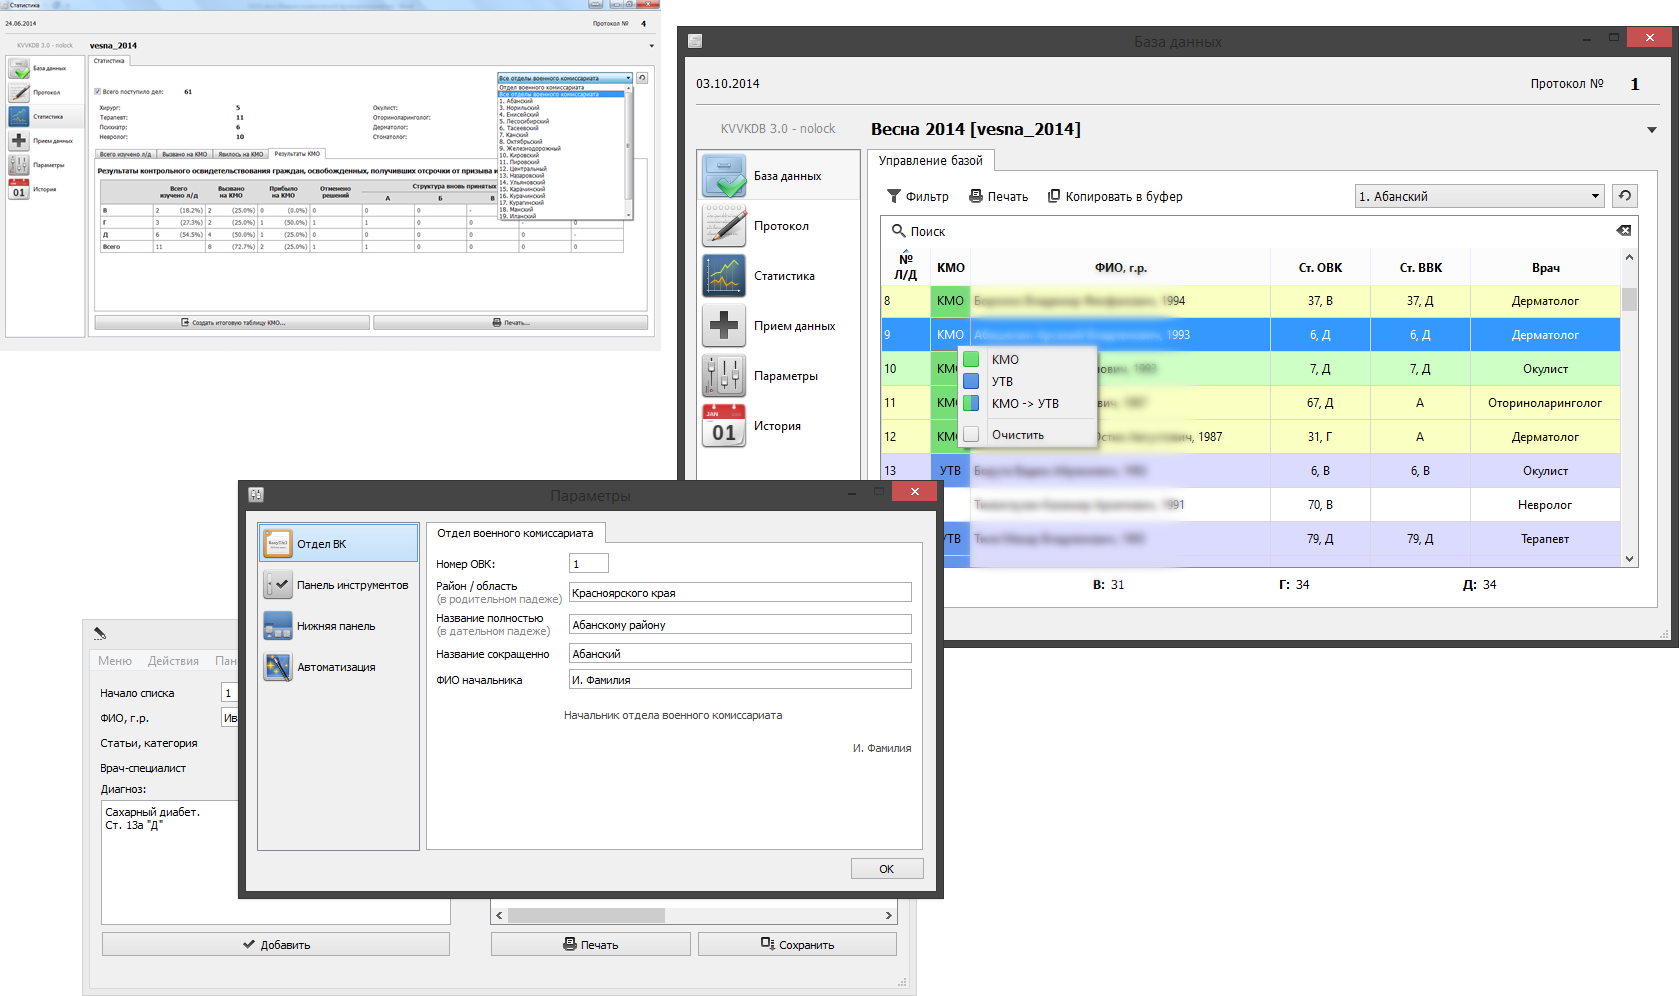Image resolution: width=1679 pixels, height=996 pixels.
Task: Select the Оториноларинголог cell in row 11
Action: [x=1545, y=403]
